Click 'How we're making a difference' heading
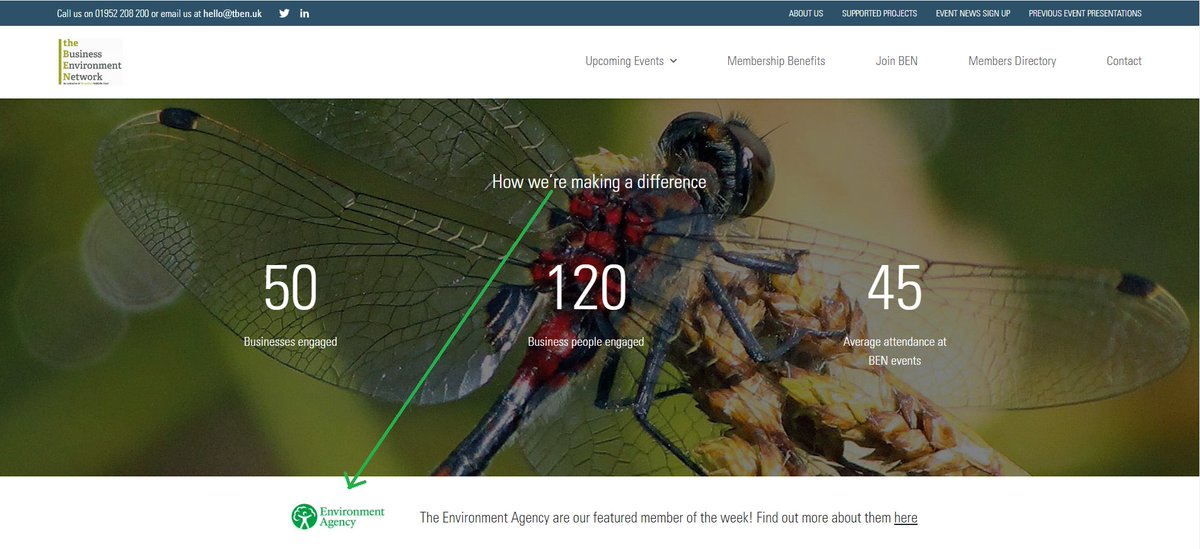The height and width of the screenshot is (549, 1200). click(x=599, y=182)
